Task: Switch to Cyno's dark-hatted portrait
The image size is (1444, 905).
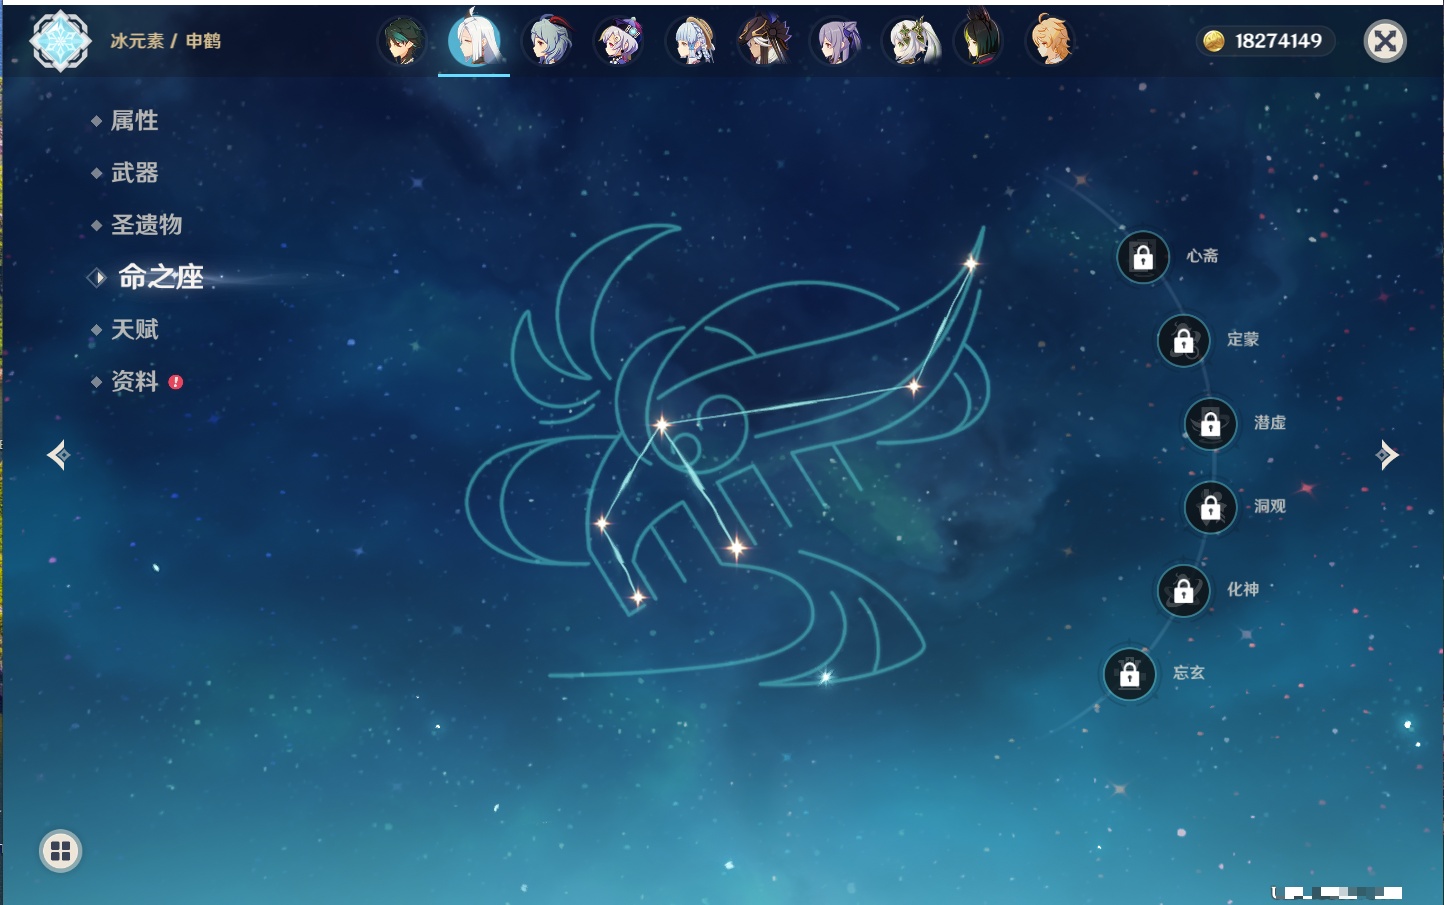Action: [764, 41]
